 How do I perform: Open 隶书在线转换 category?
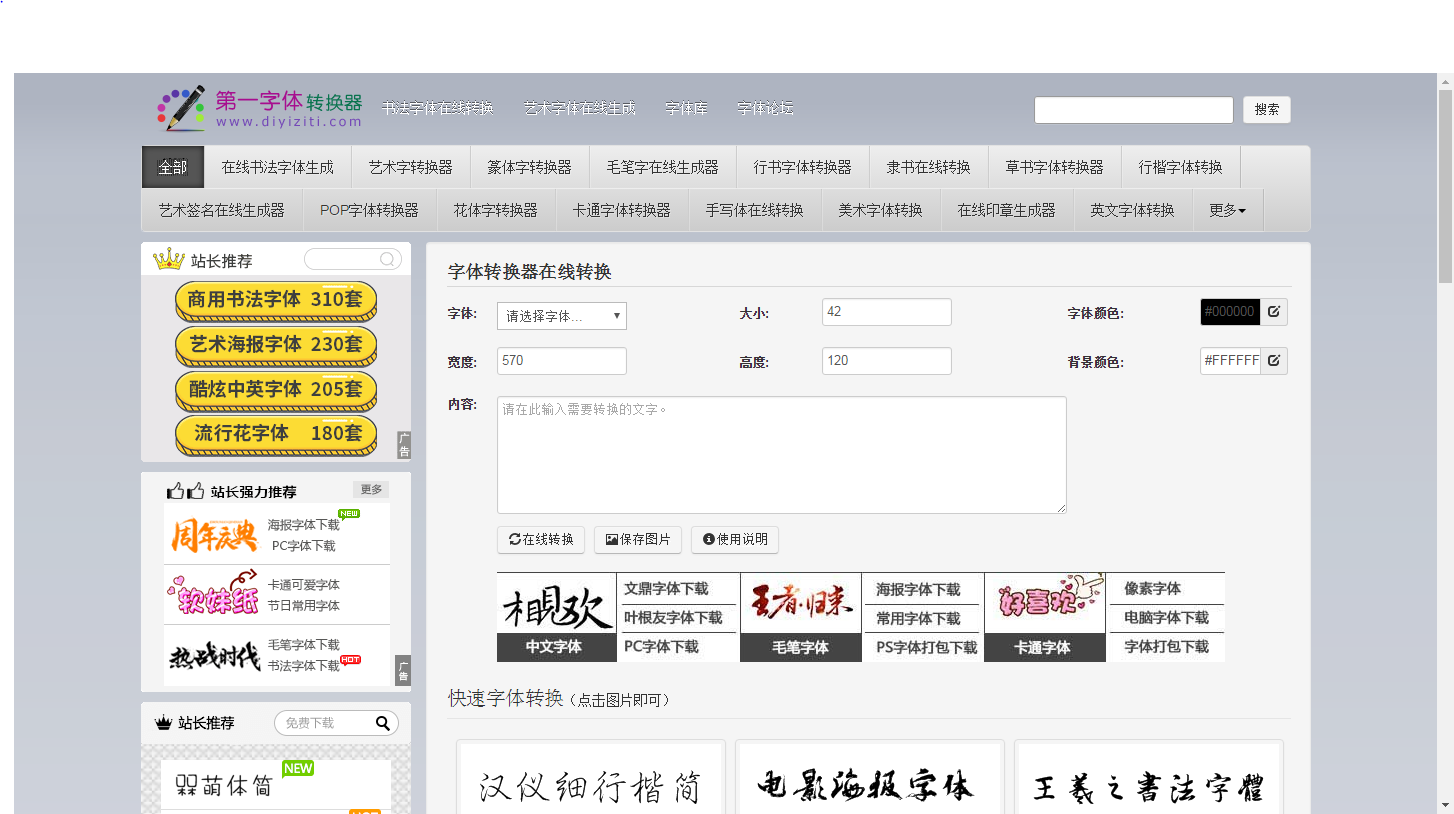[x=929, y=167]
